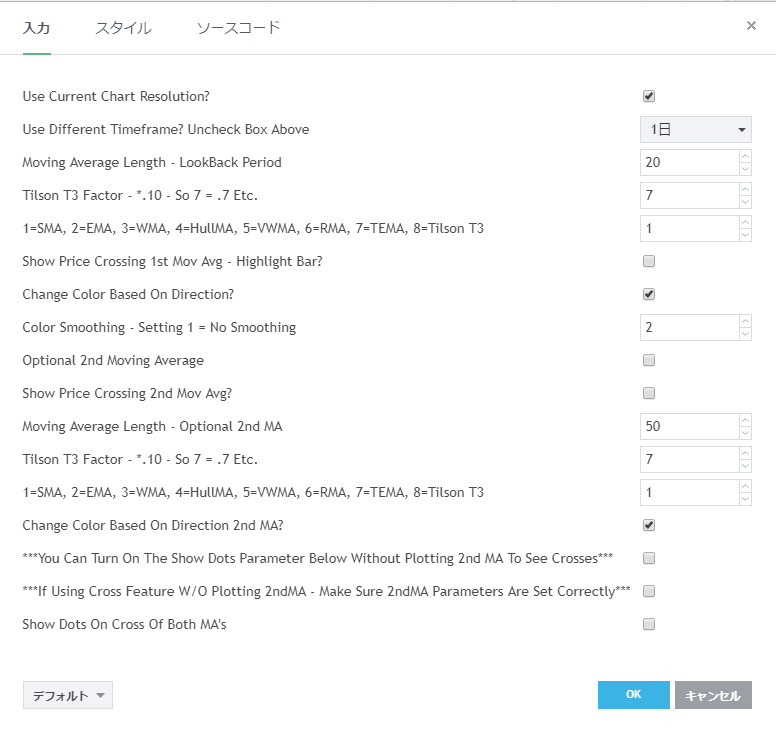Enable Show Price Crossing 1st Mov Avg
The height and width of the screenshot is (734, 776).
tap(649, 261)
